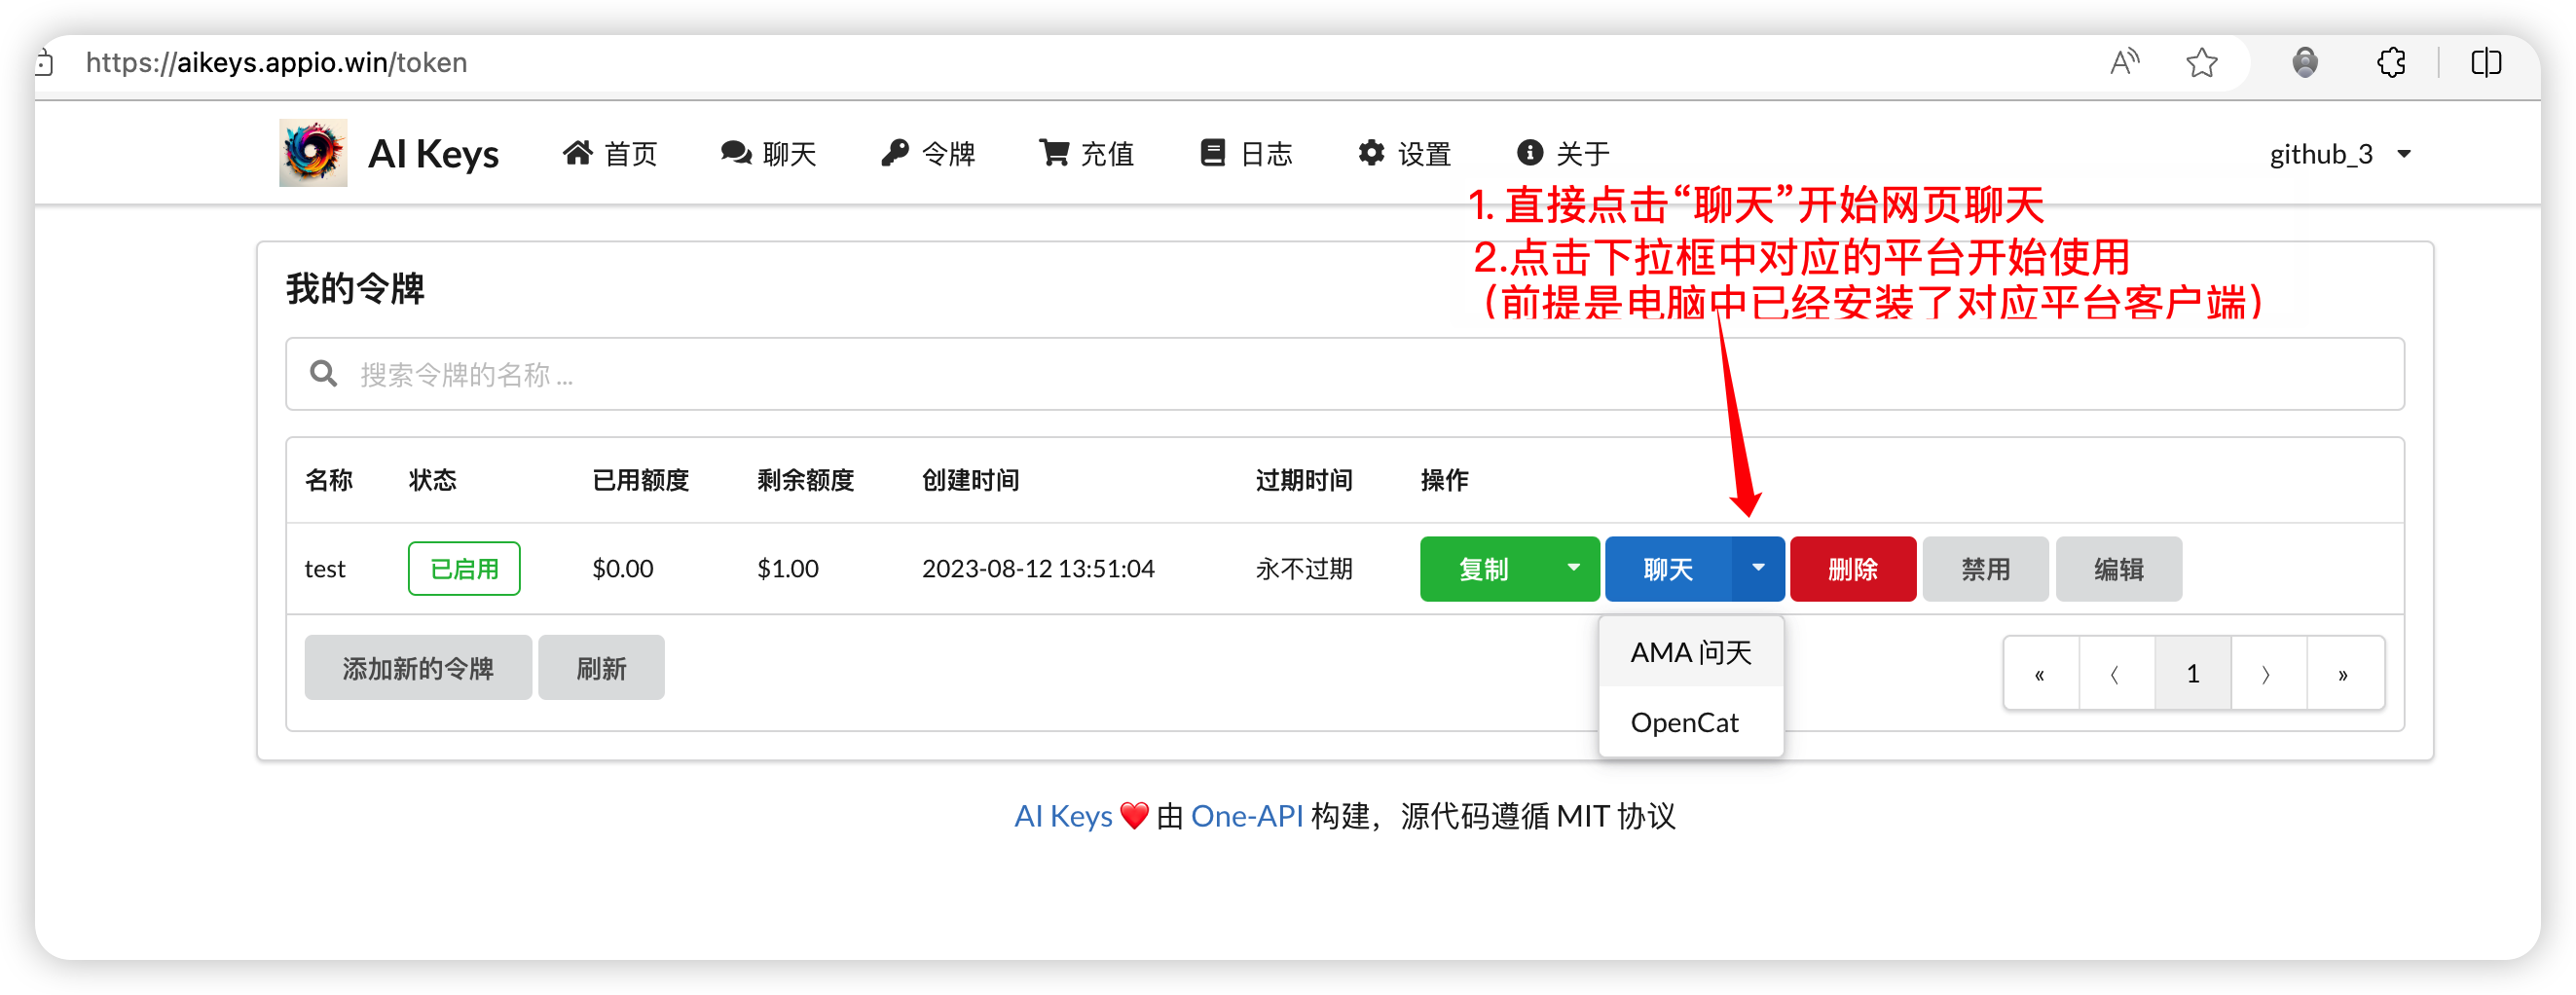Viewport: 2576px width, 995px height.
Task: Open the 充值 top-up page
Action: pos(1086,154)
